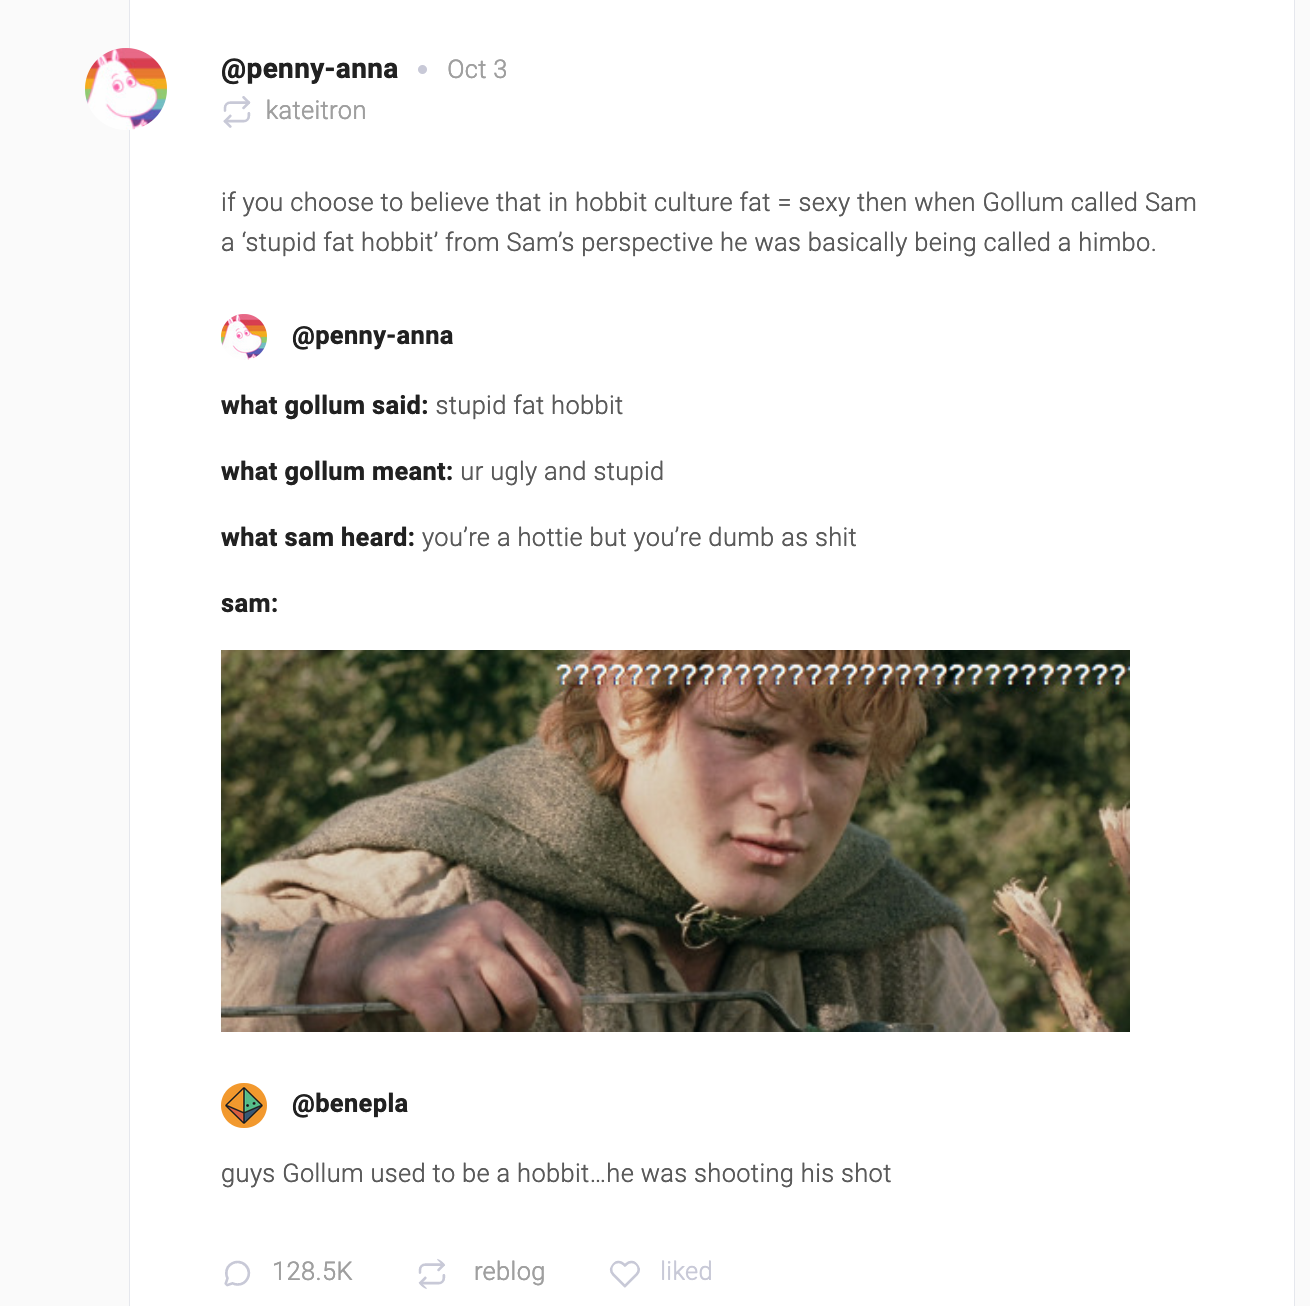Image resolution: width=1310 pixels, height=1306 pixels.
Task: Open the small penny-anna avatar in thread
Action: coord(244,336)
